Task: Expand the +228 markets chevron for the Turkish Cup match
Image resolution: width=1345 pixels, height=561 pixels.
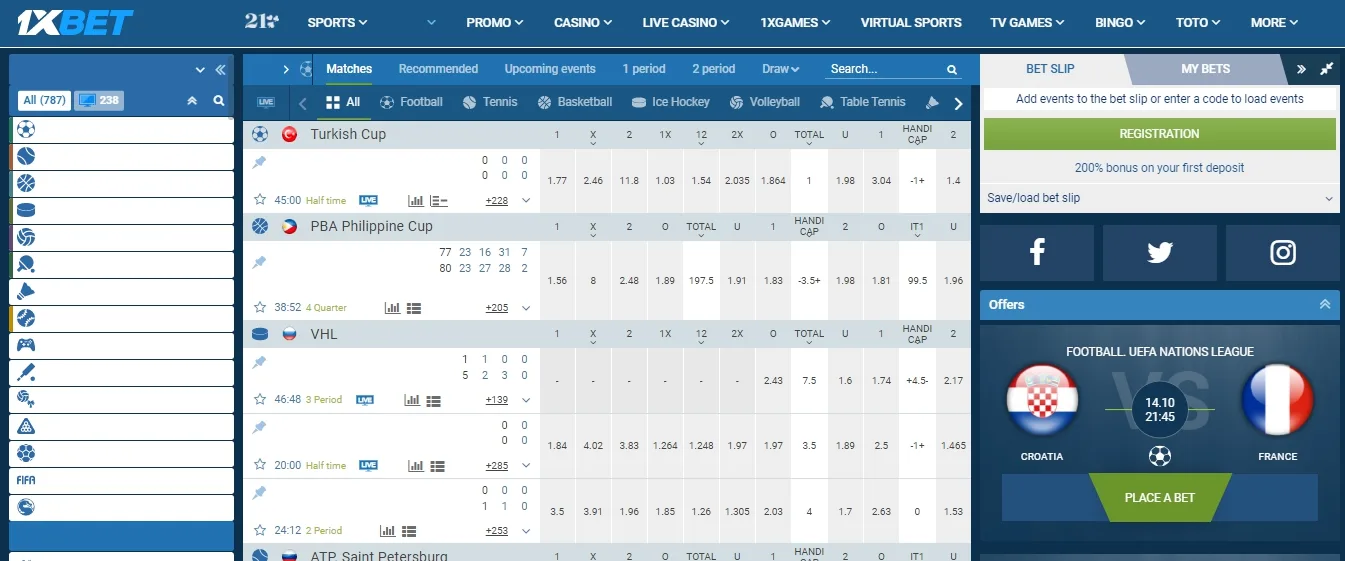Action: pyautogui.click(x=526, y=201)
